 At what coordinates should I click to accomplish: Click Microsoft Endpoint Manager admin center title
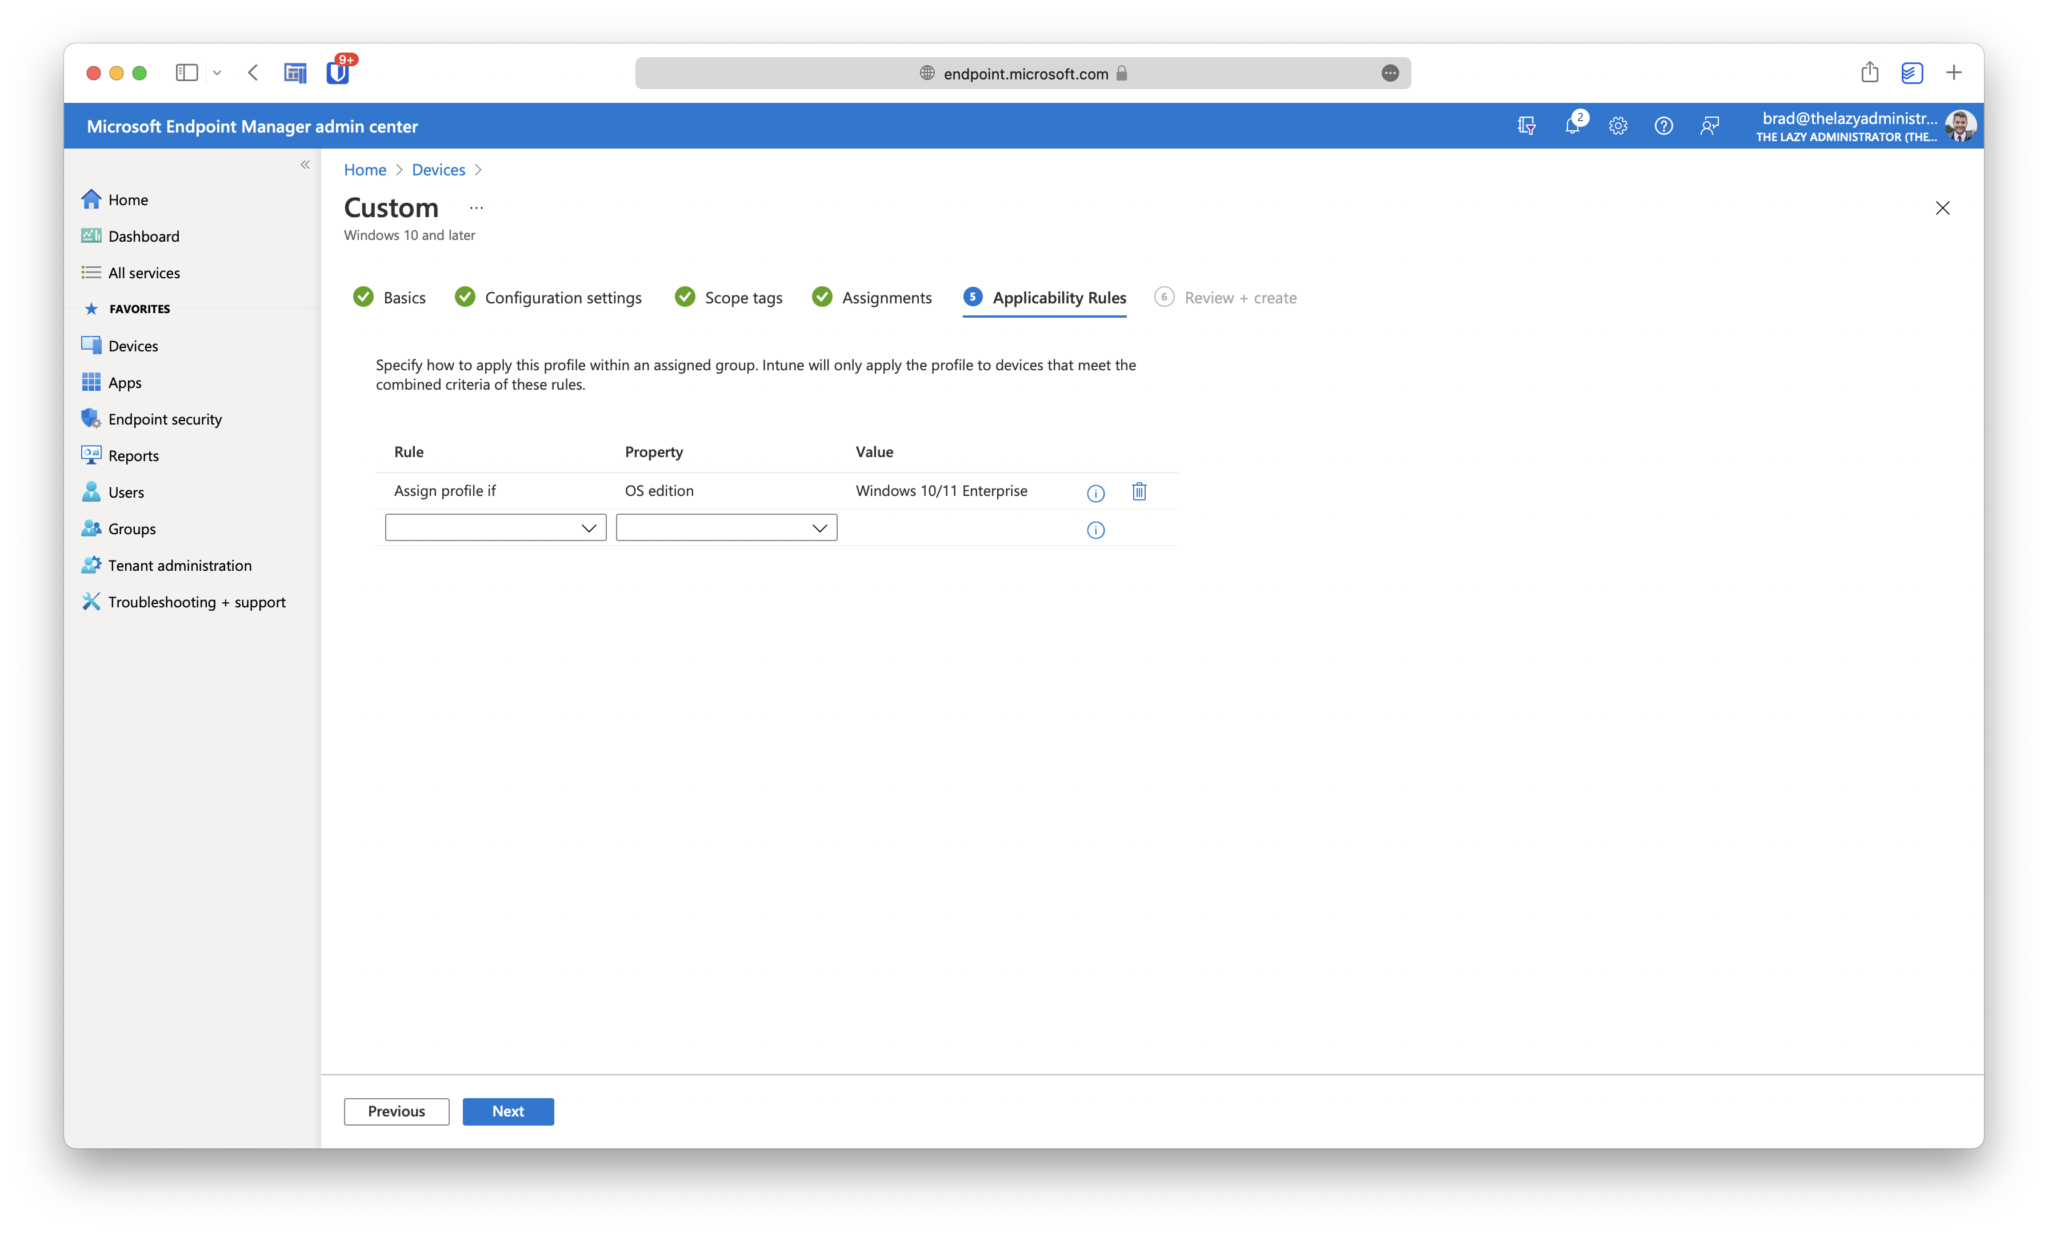(252, 126)
